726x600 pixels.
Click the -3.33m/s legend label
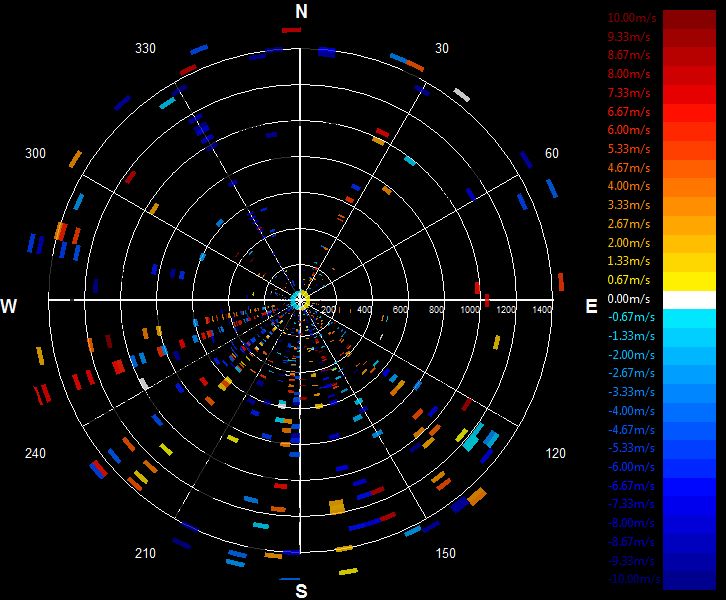click(x=631, y=392)
